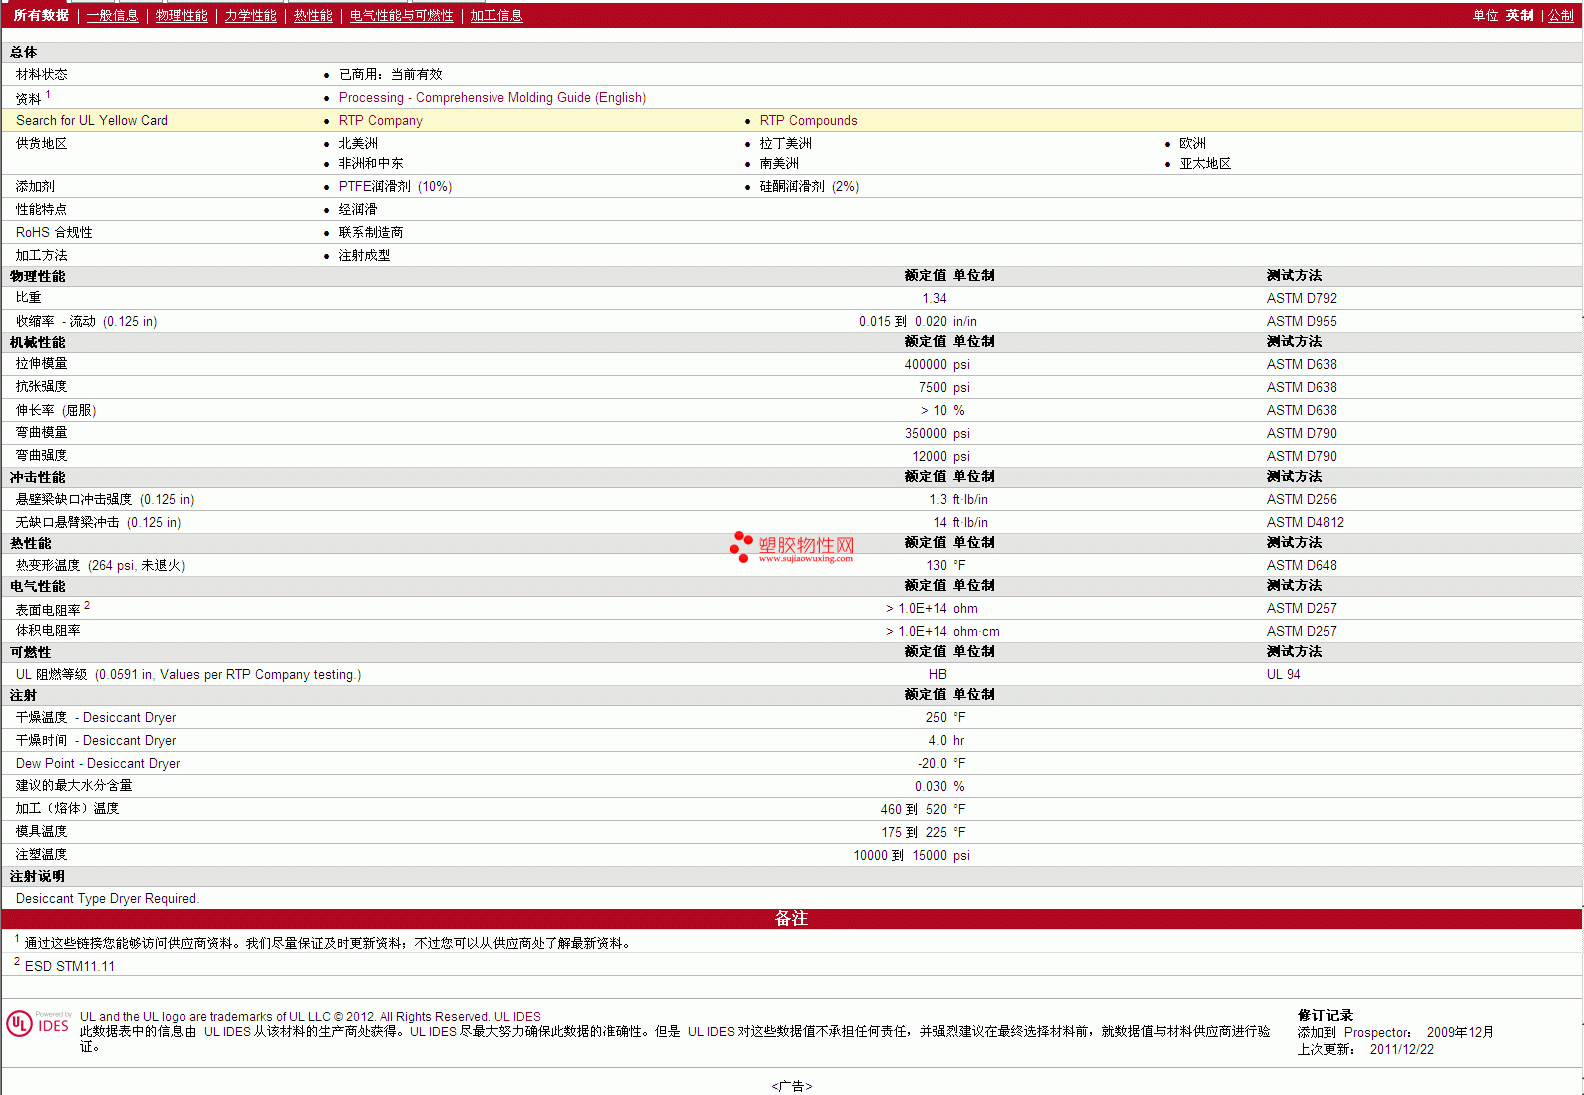The height and width of the screenshot is (1095, 1584).
Task: Select the 热性能 tab
Action: (x=313, y=16)
